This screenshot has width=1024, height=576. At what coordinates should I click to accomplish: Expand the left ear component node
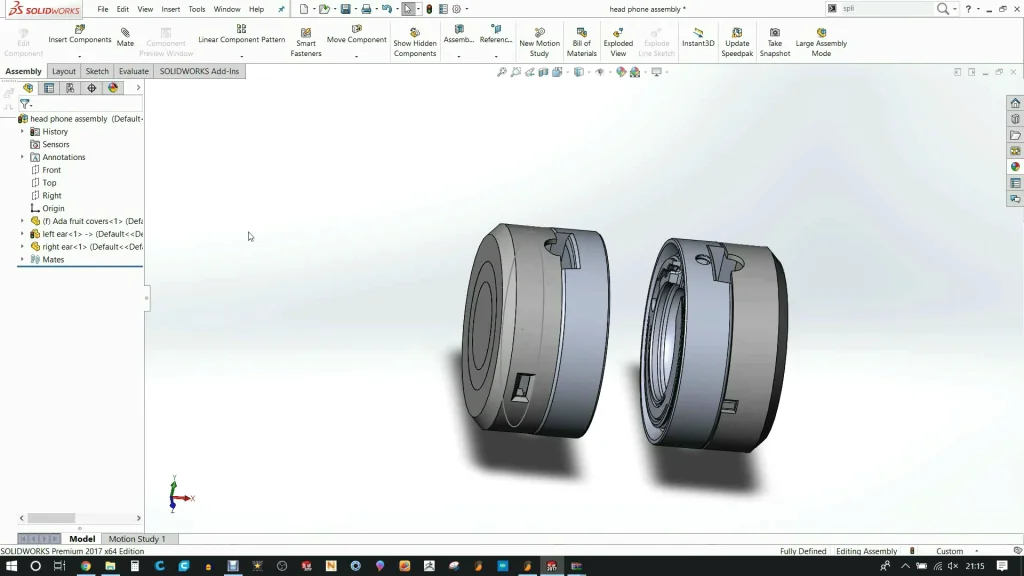pyautogui.click(x=22, y=234)
